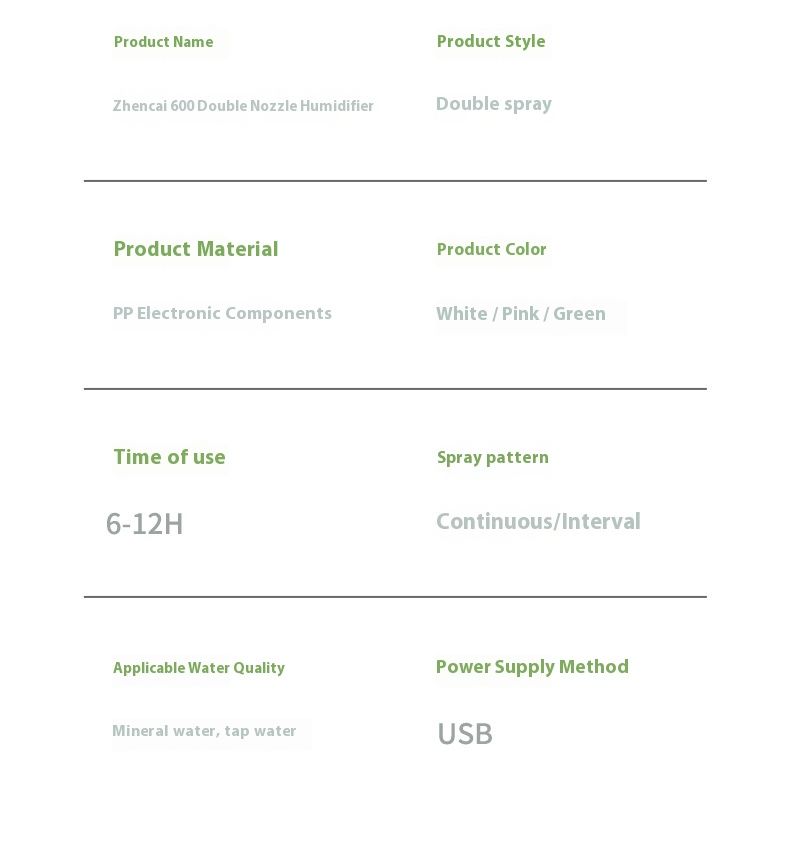The height and width of the screenshot is (856, 790).
Task: Click the Time of use heading
Action: (169, 457)
